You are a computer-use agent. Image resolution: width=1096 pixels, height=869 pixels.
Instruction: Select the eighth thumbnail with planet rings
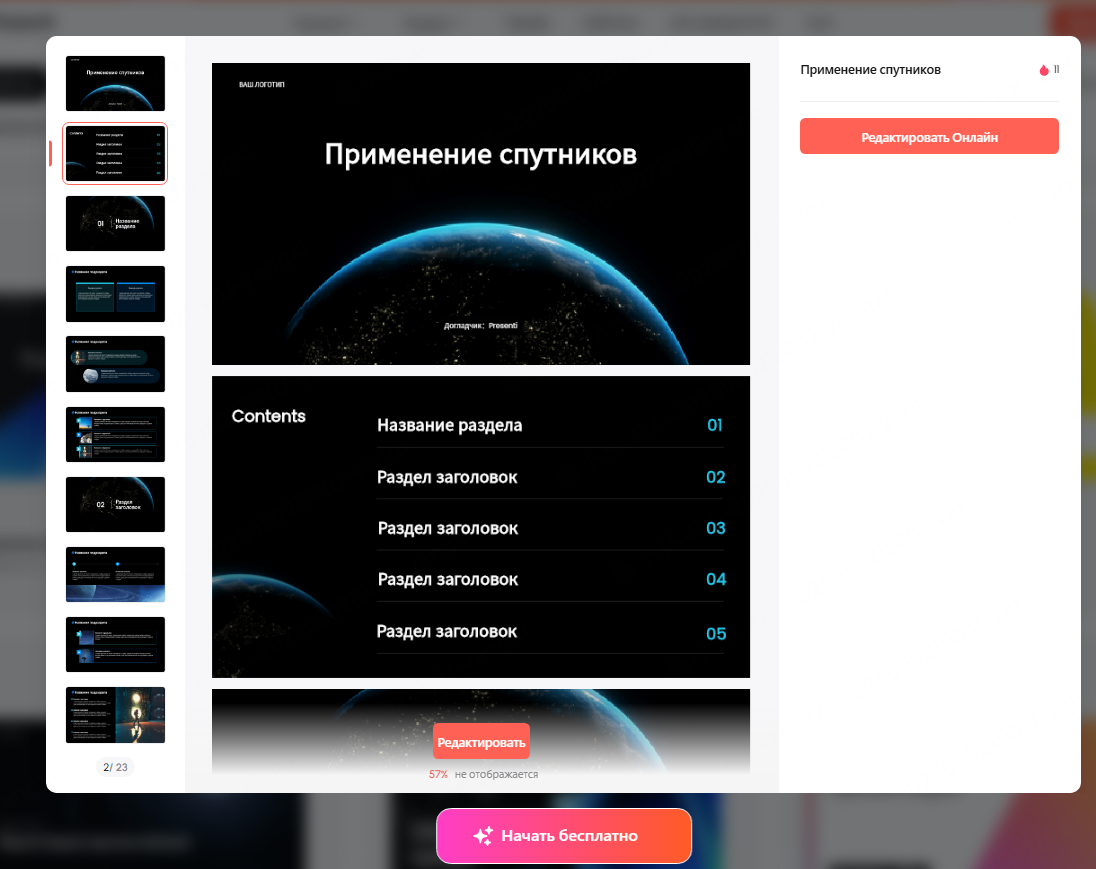(115, 574)
